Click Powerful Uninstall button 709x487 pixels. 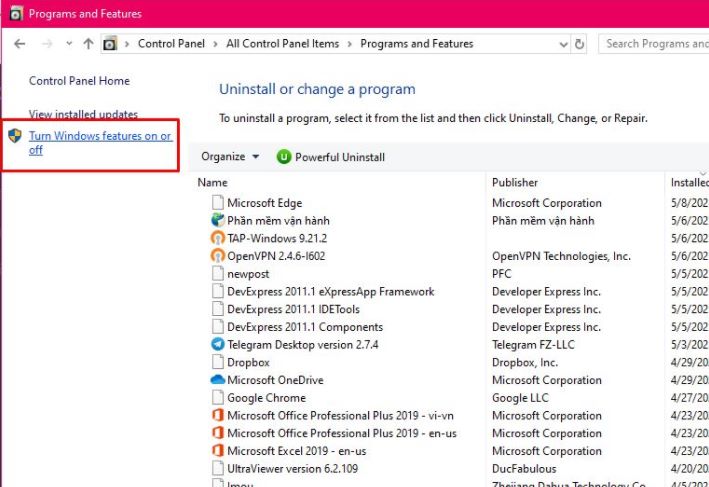pyautogui.click(x=331, y=157)
